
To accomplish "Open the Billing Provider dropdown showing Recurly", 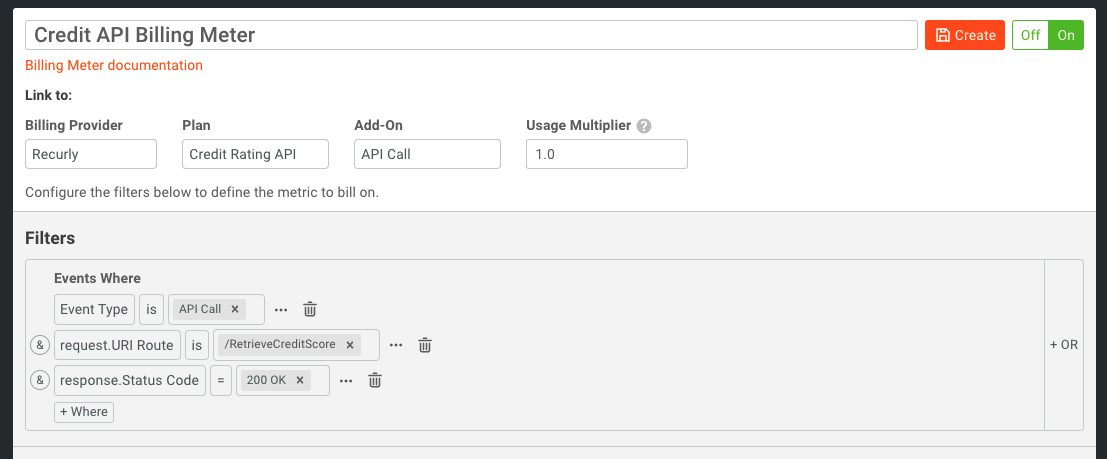I will [91, 154].
